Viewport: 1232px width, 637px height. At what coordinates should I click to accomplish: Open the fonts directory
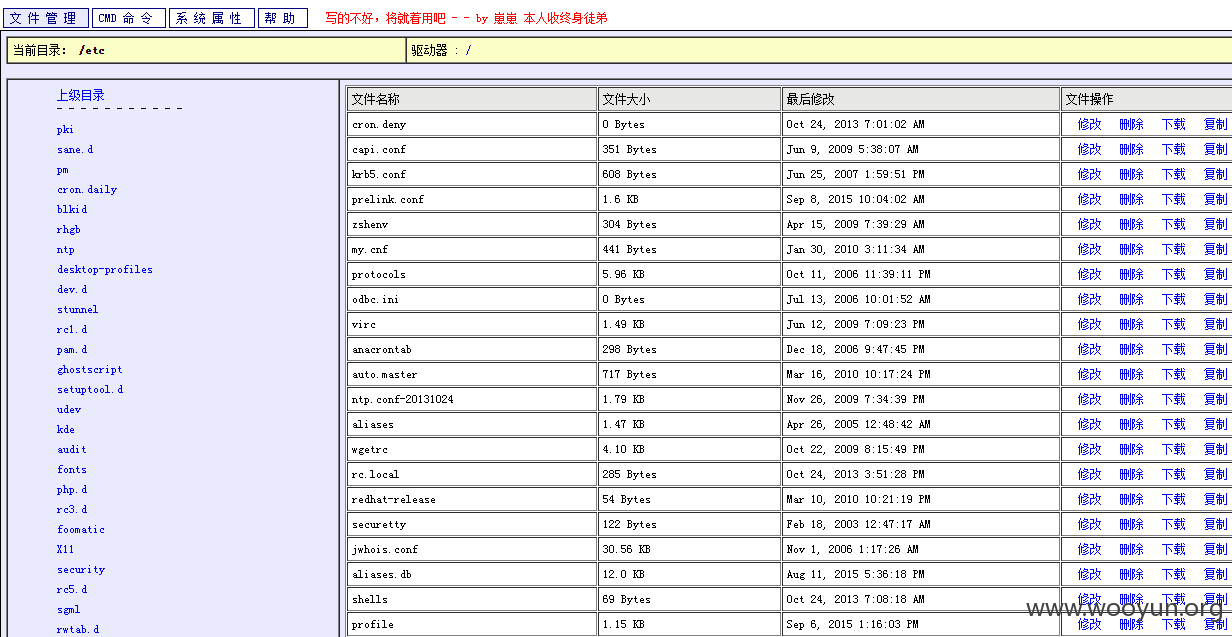(x=72, y=470)
